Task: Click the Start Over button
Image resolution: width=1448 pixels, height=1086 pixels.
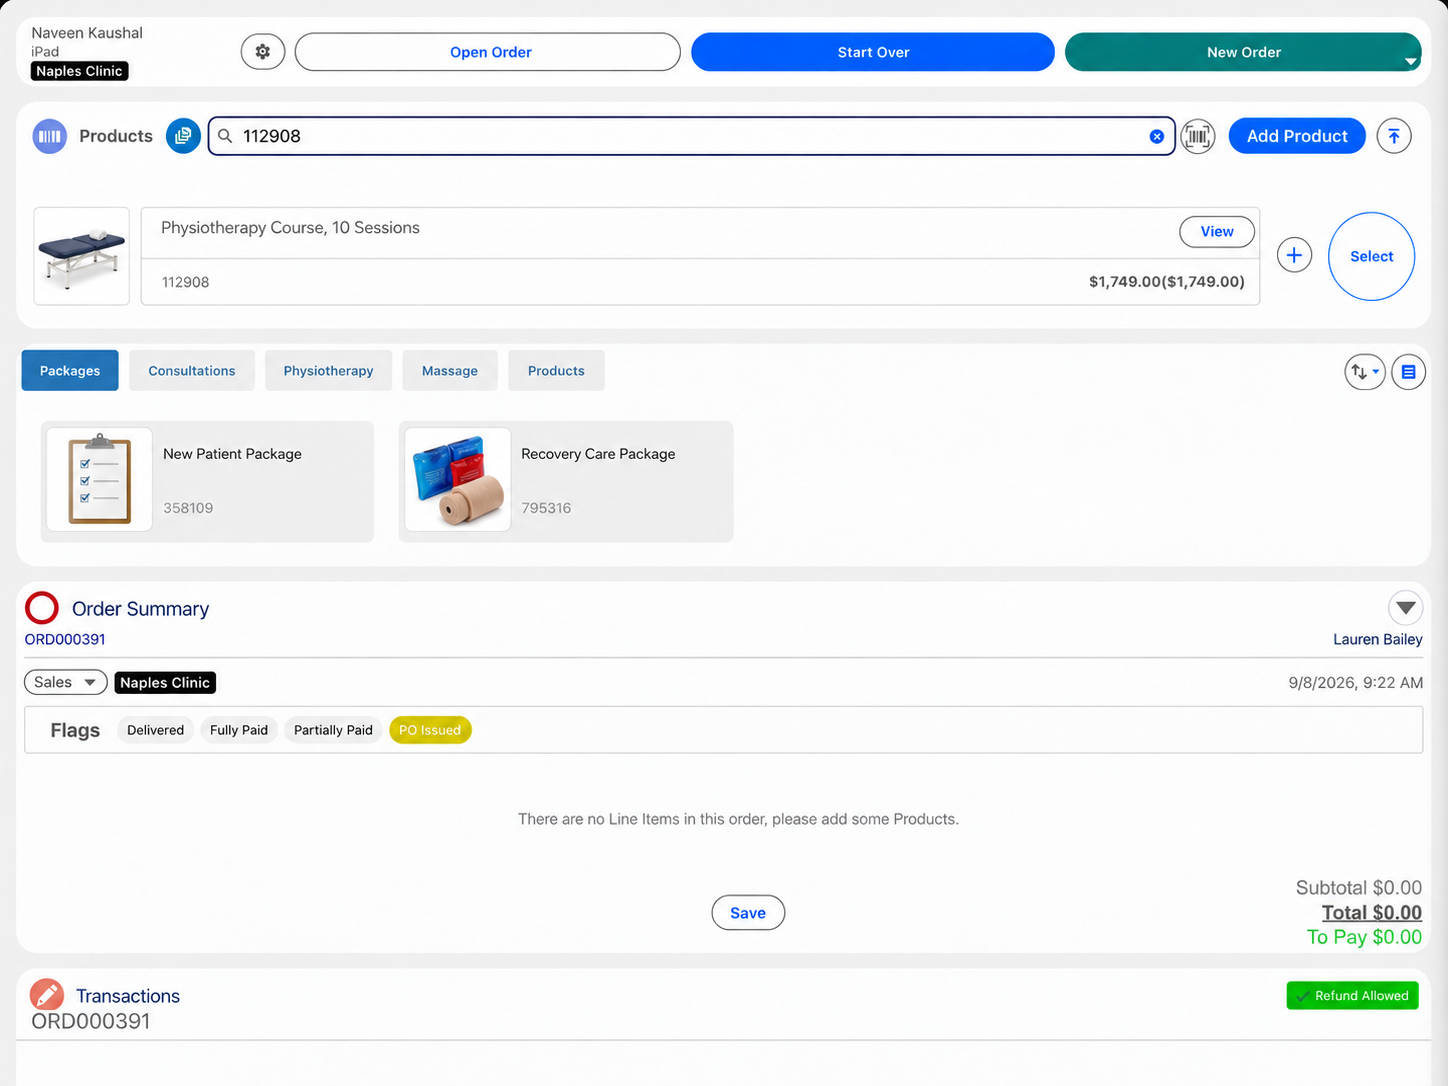Action: pos(873,52)
